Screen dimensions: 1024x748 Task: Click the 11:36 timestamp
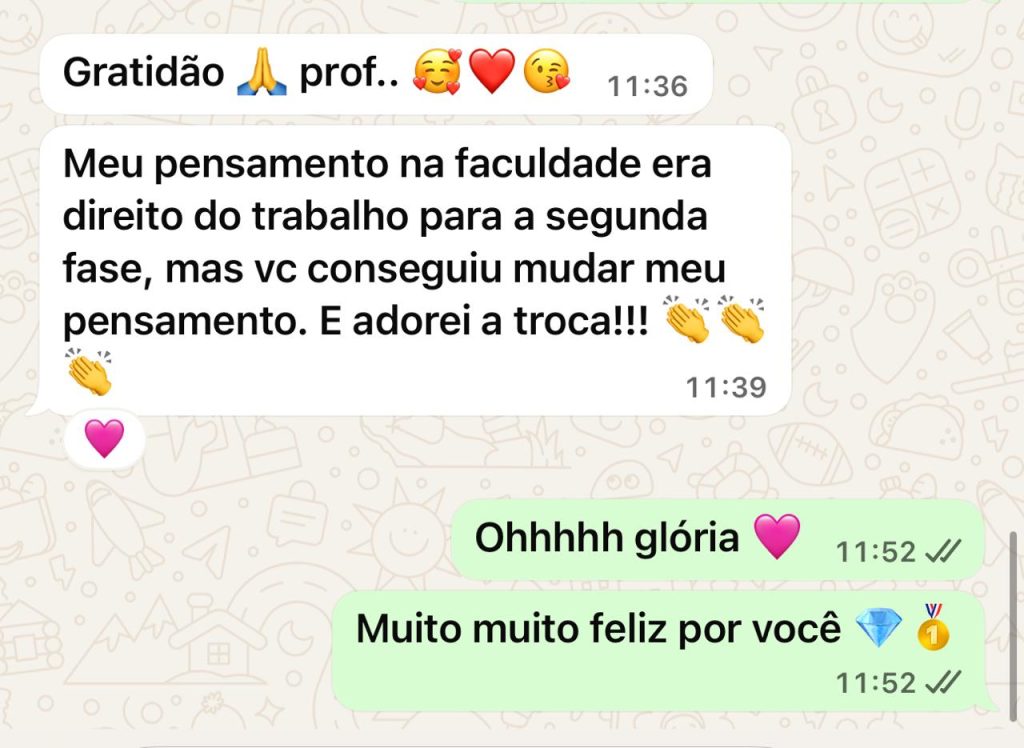(647, 86)
